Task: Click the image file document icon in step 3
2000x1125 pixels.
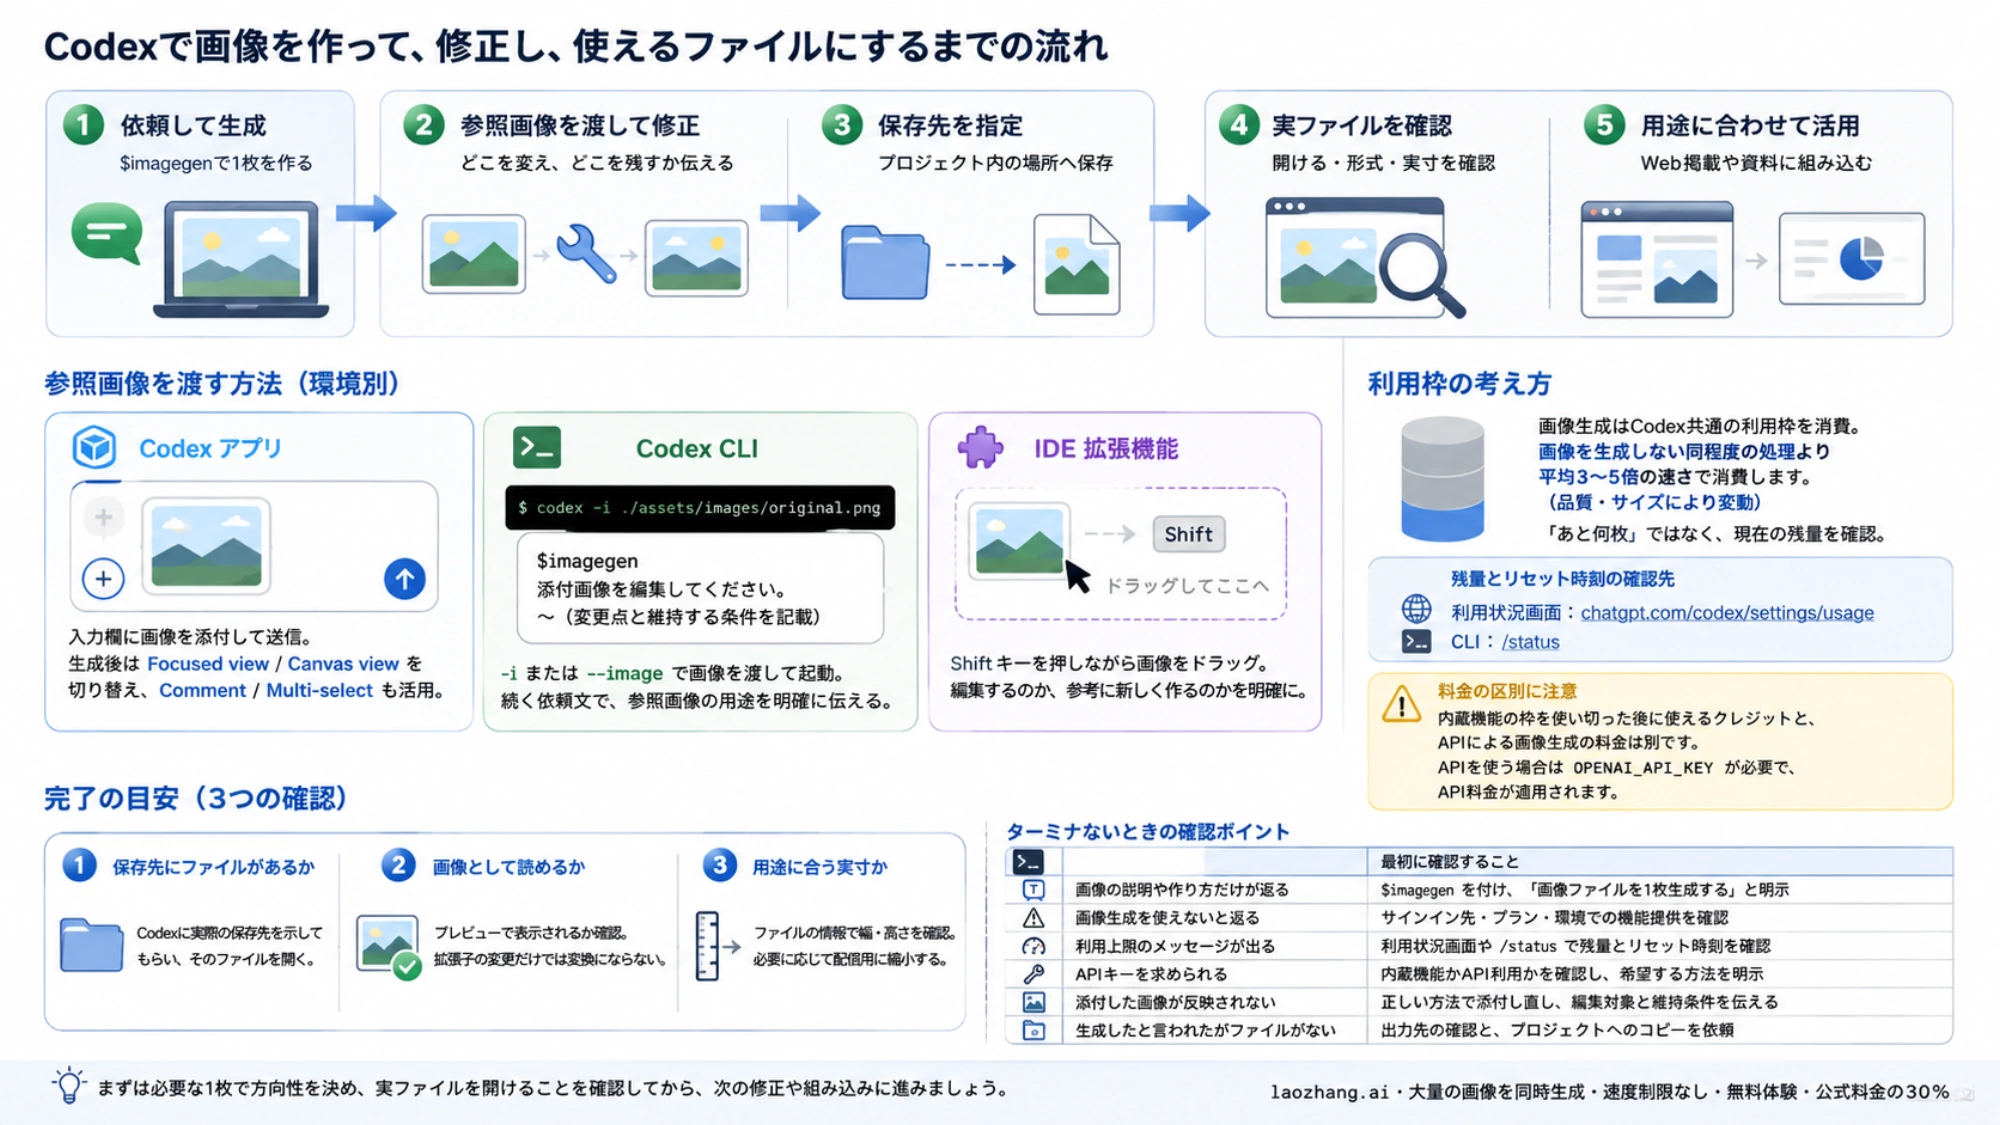Action: pos(1076,265)
